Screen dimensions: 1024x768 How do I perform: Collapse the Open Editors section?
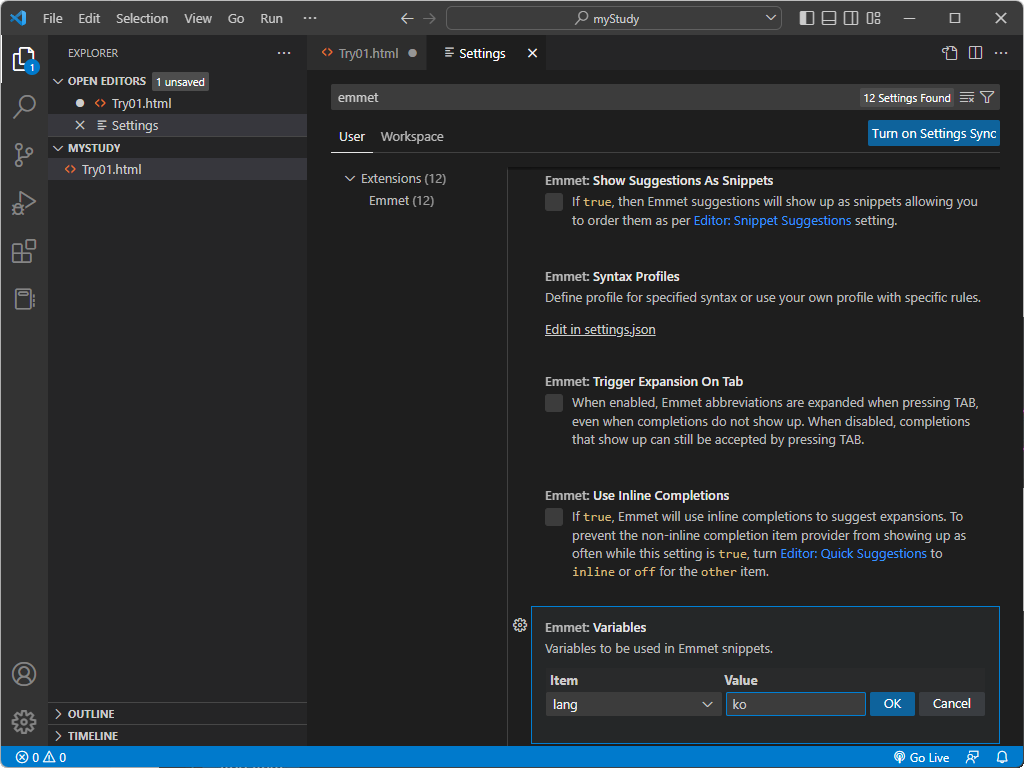(58, 81)
